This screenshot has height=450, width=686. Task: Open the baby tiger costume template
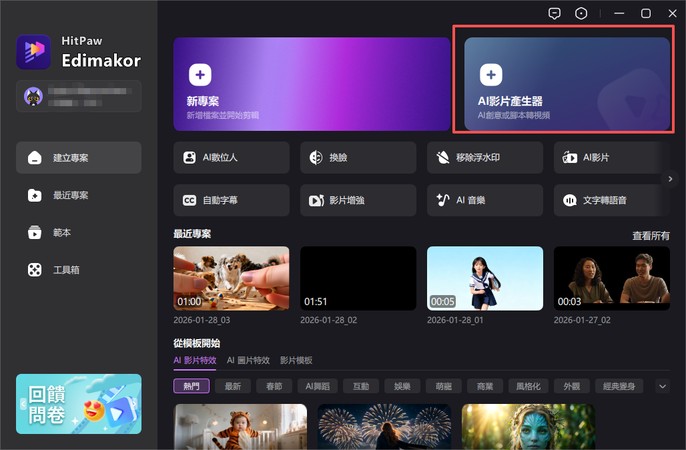click(x=240, y=426)
